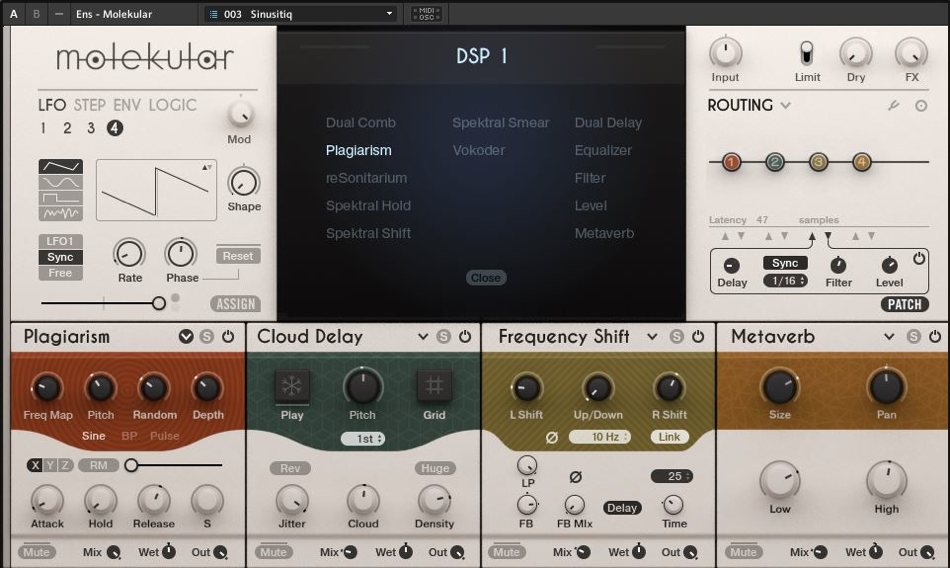Expand the Routing dropdown chevron
The image size is (950, 568).
coord(786,106)
